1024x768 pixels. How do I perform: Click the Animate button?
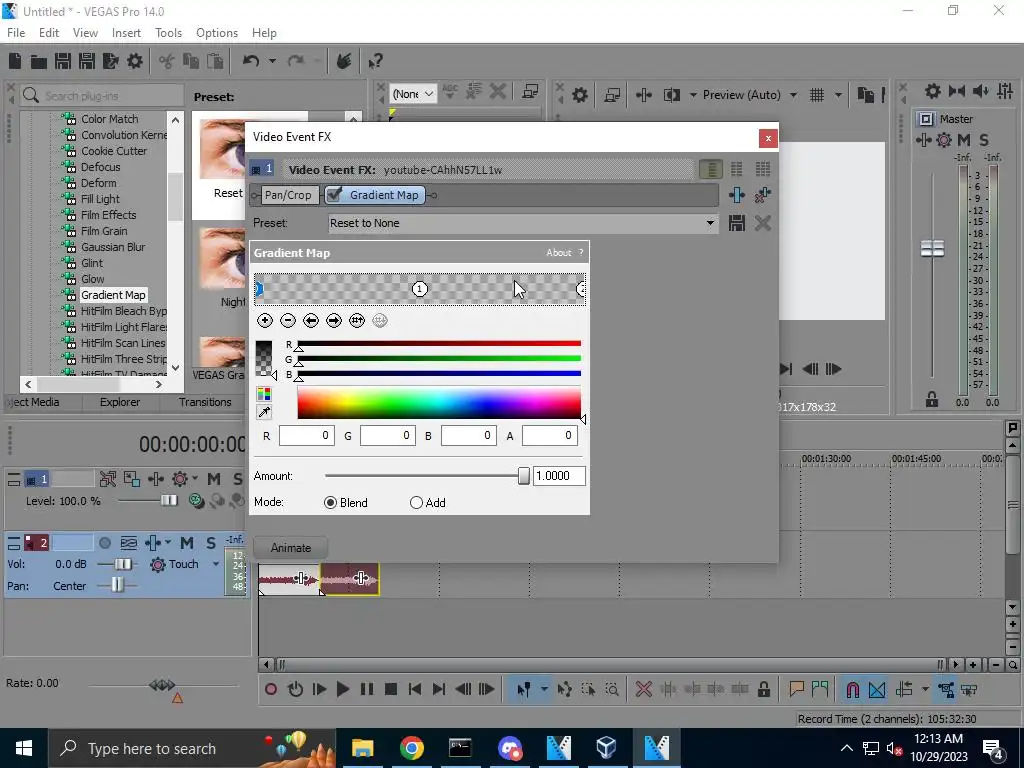(x=291, y=548)
